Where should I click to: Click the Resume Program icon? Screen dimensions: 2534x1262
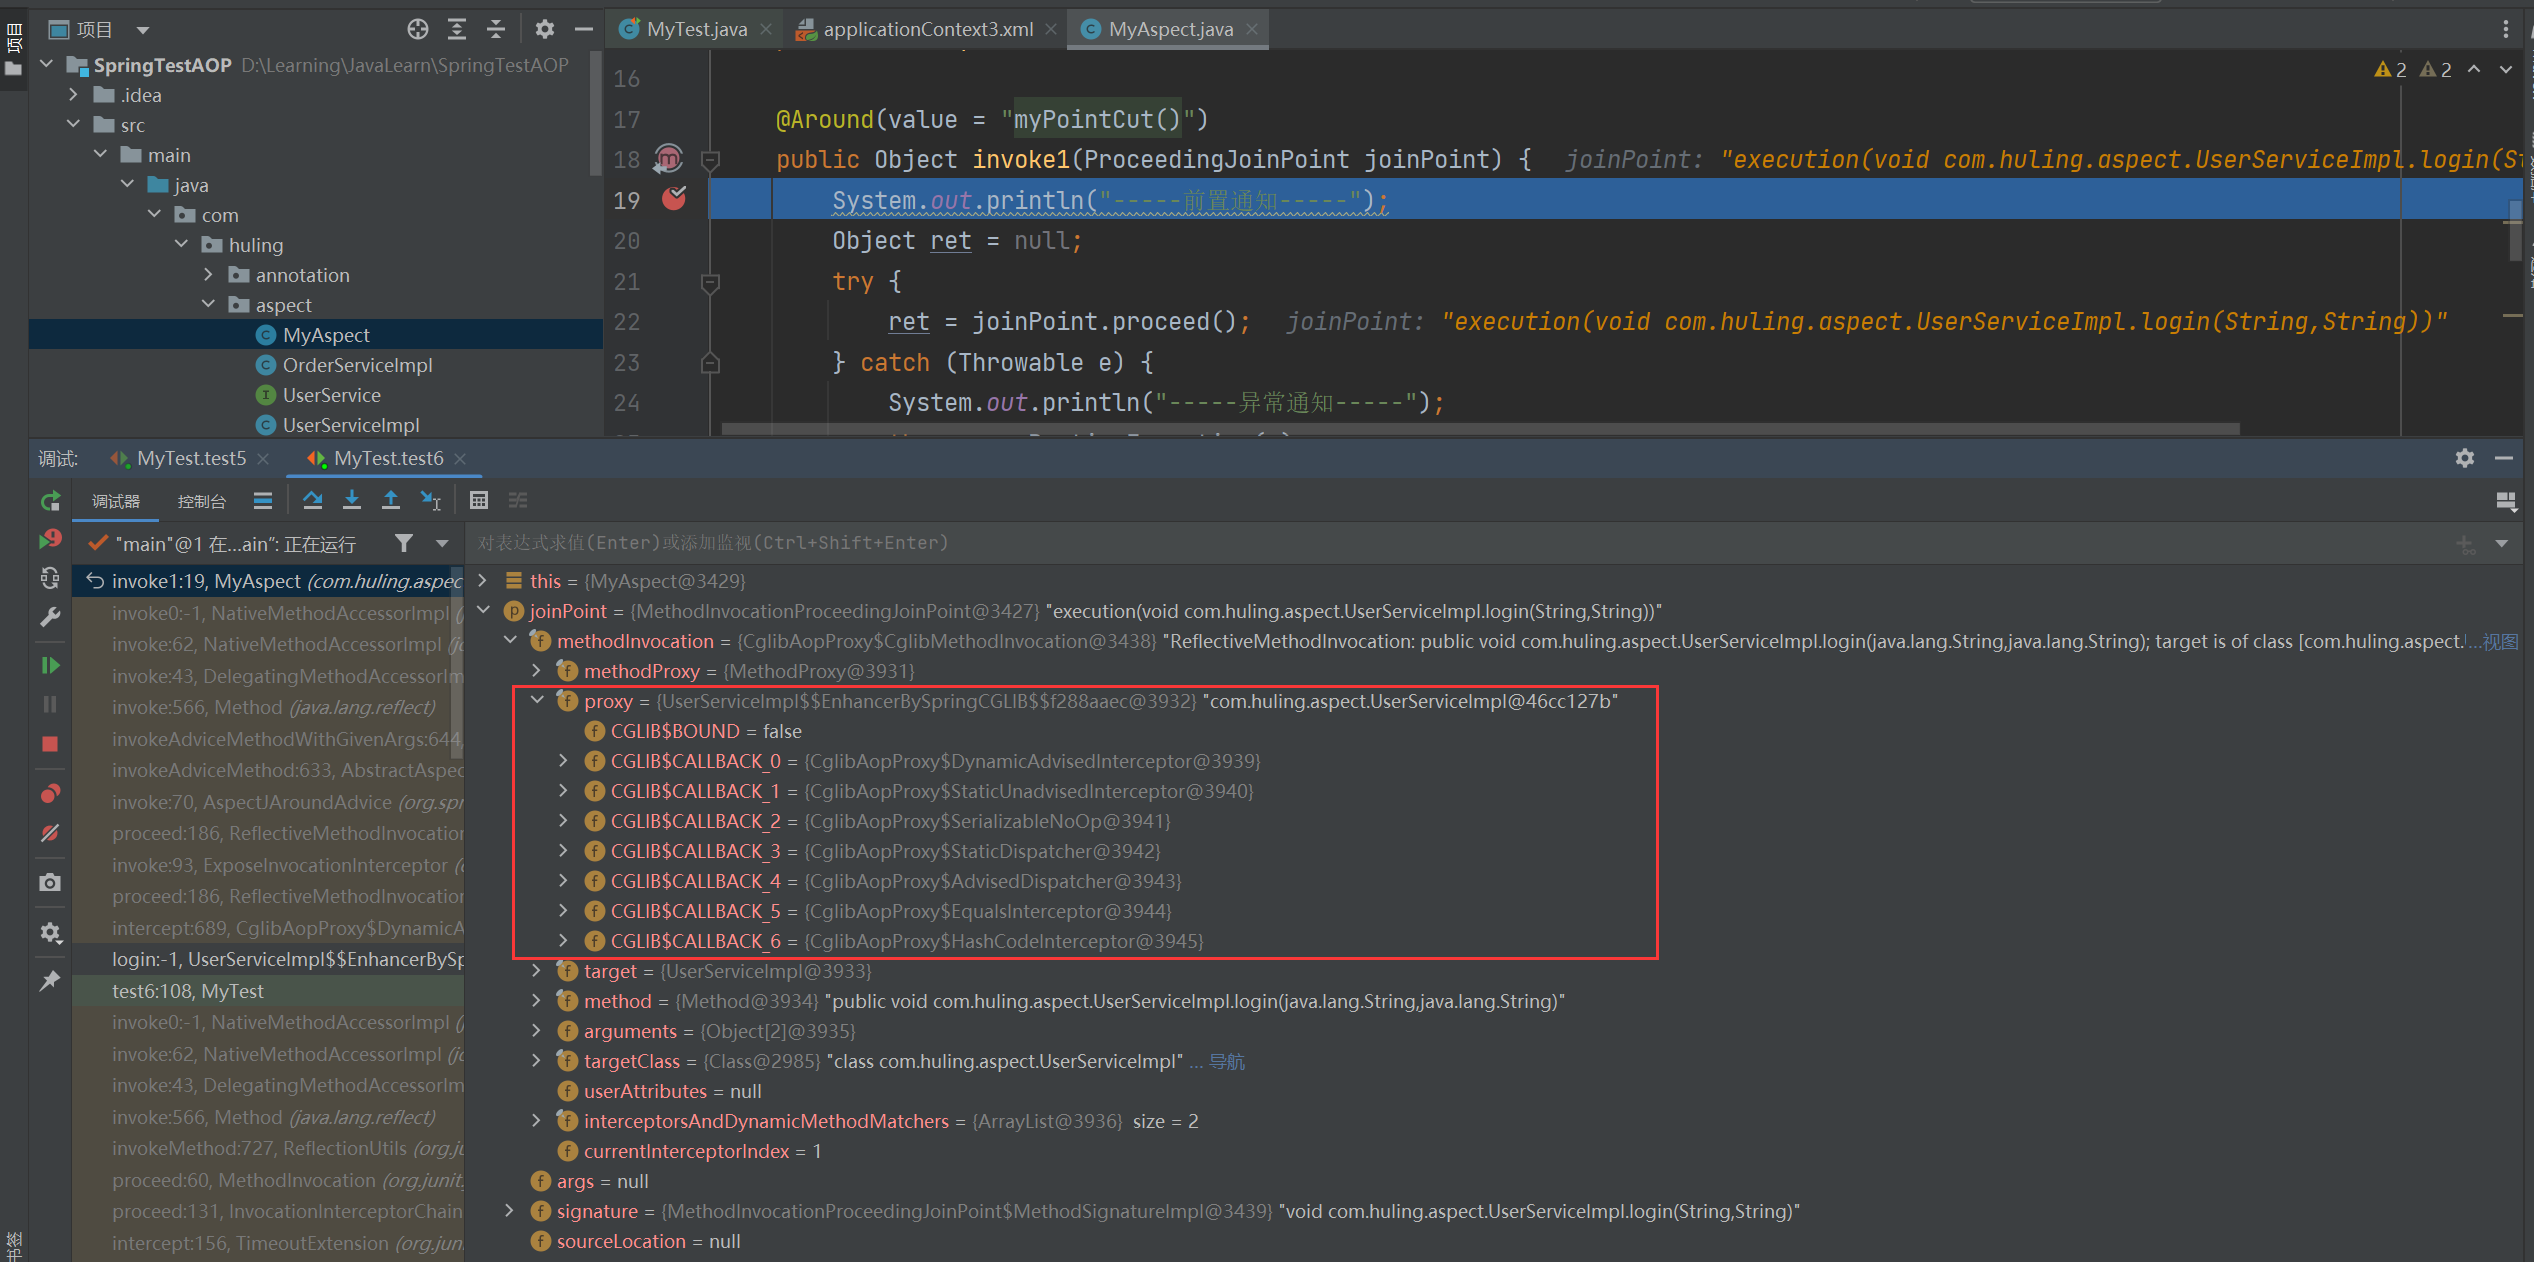point(50,666)
